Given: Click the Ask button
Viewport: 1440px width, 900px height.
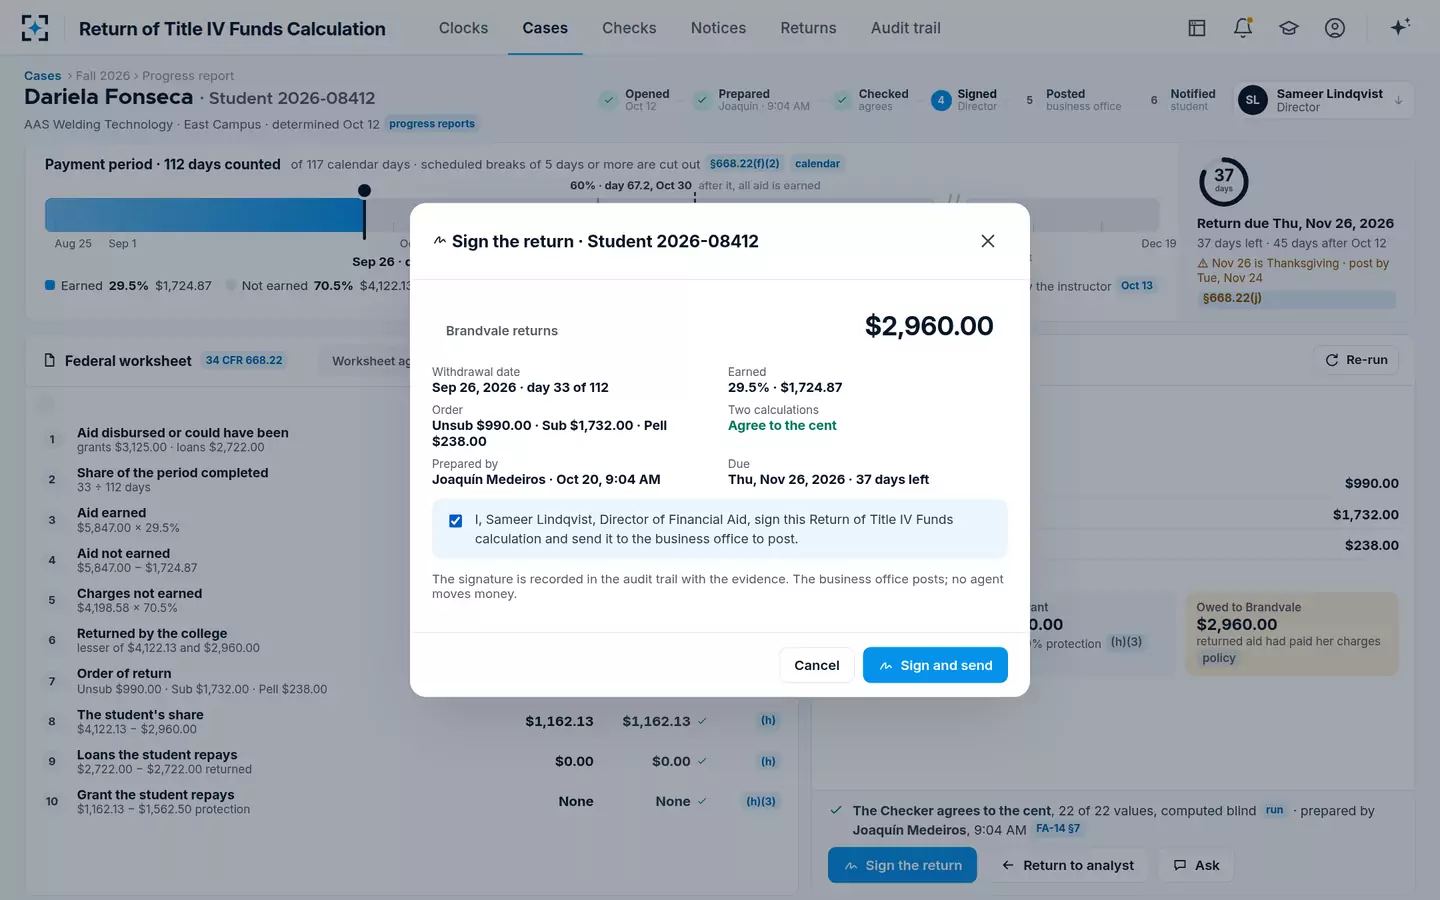Looking at the screenshot, I should pyautogui.click(x=1196, y=865).
